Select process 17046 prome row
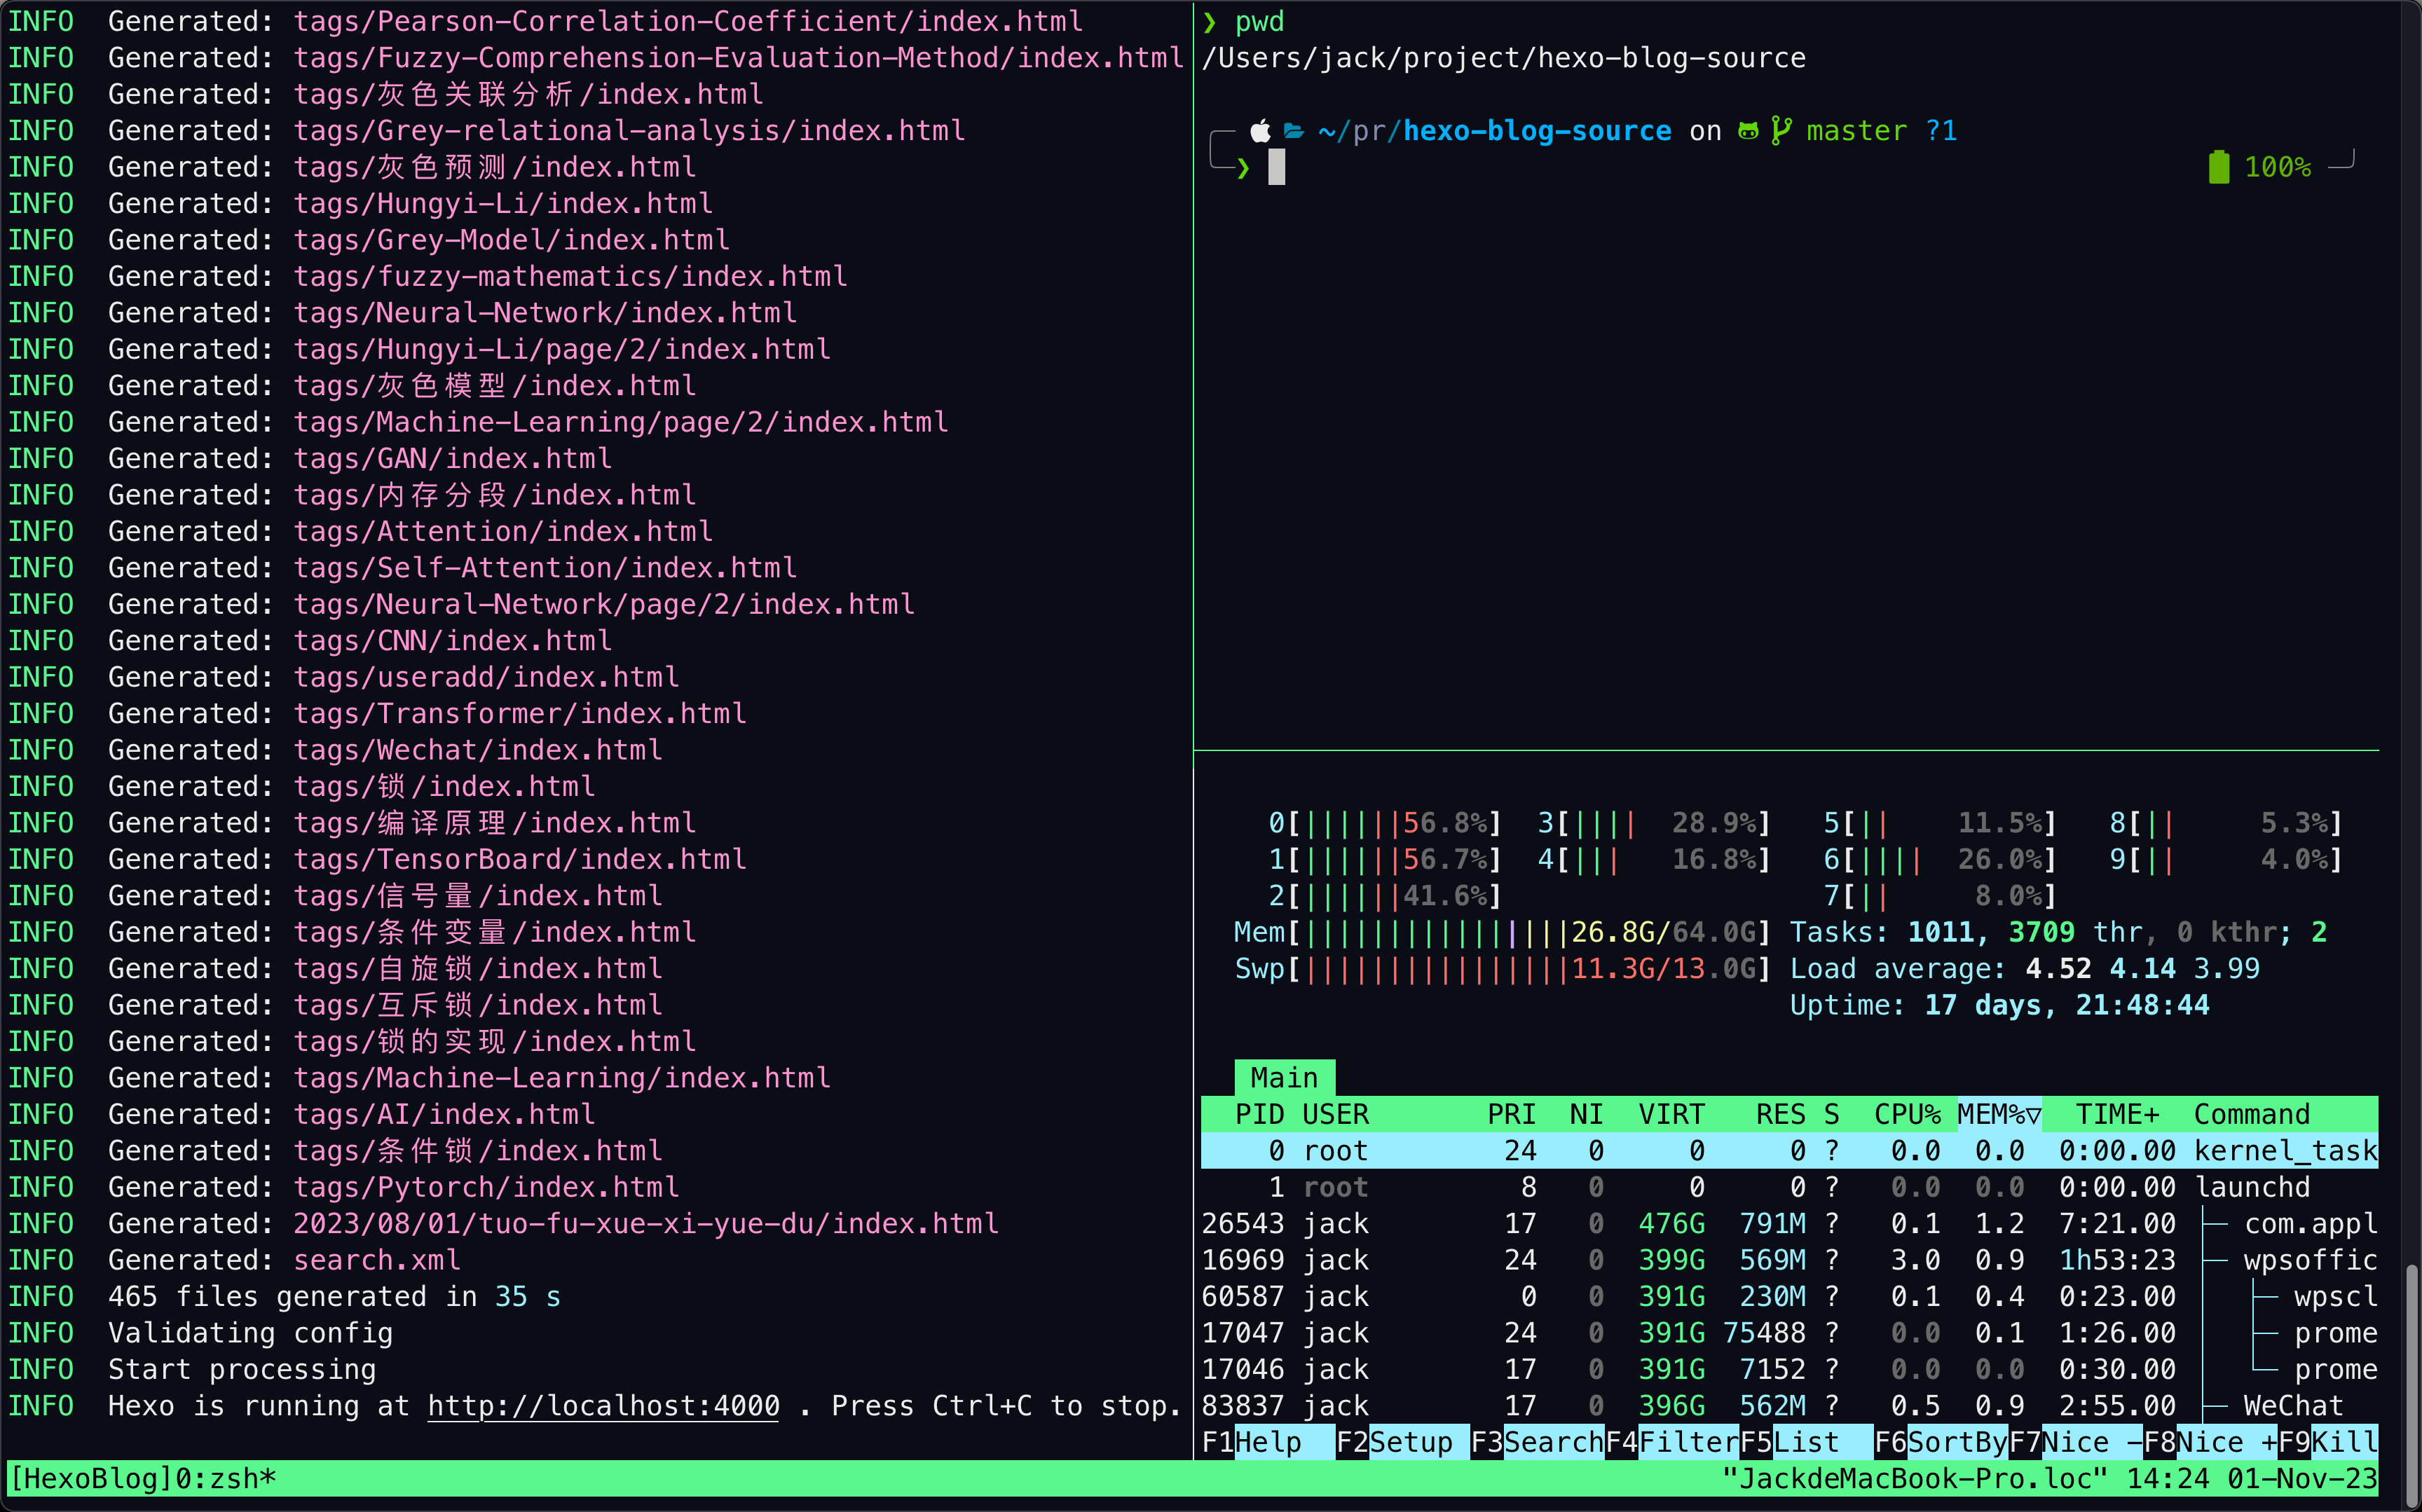The image size is (2422, 1512). click(x=1790, y=1370)
